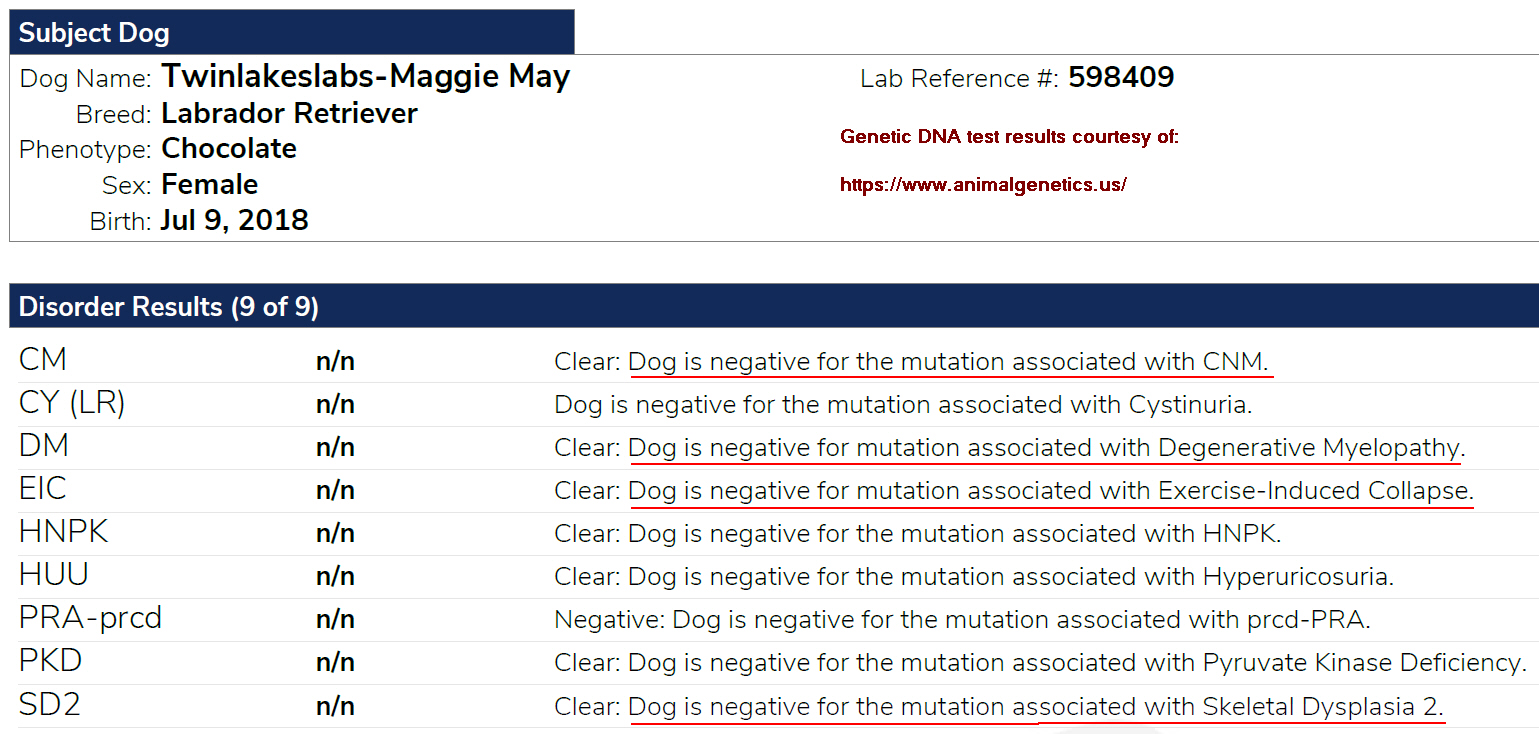1539x734 pixels.
Task: Click the underlined CNM result text
Action: 949,362
